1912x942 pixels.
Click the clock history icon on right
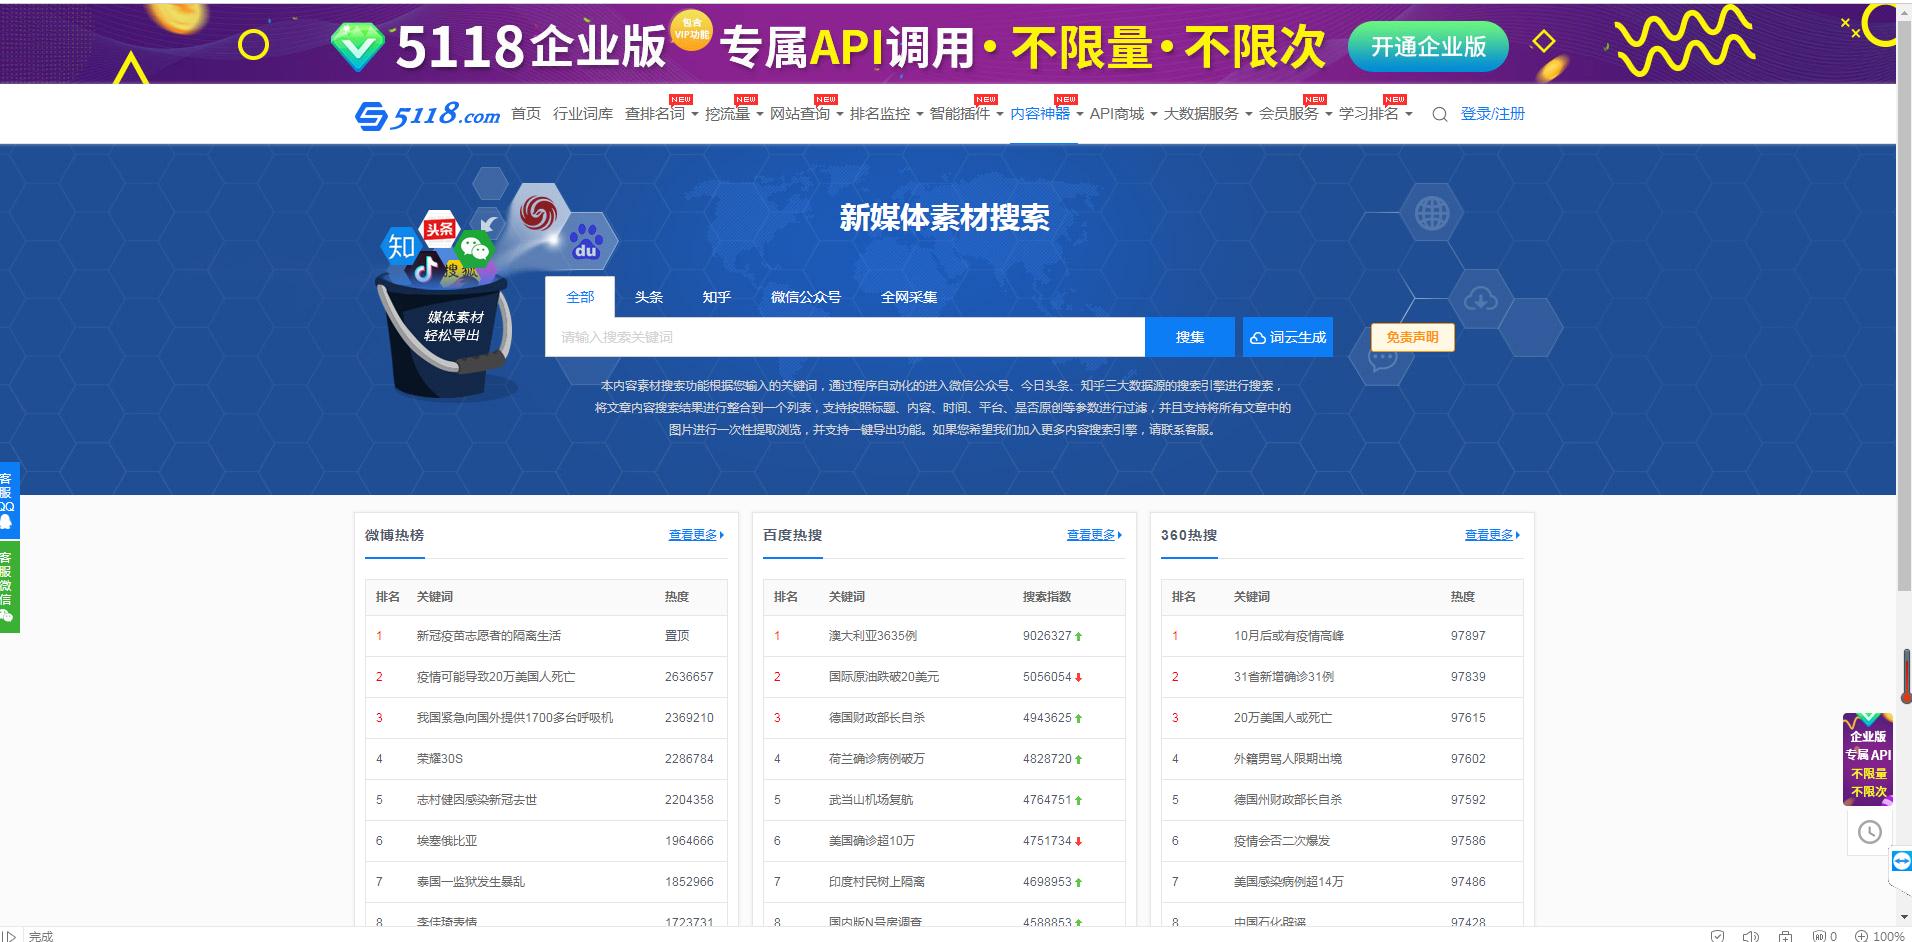[1869, 832]
